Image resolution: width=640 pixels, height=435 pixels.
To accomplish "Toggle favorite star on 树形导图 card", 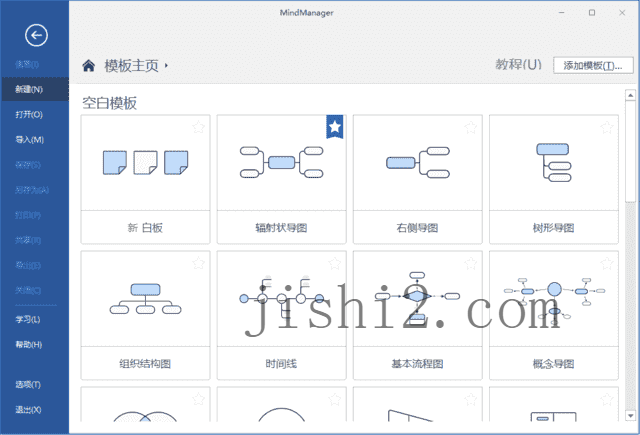I will point(607,127).
